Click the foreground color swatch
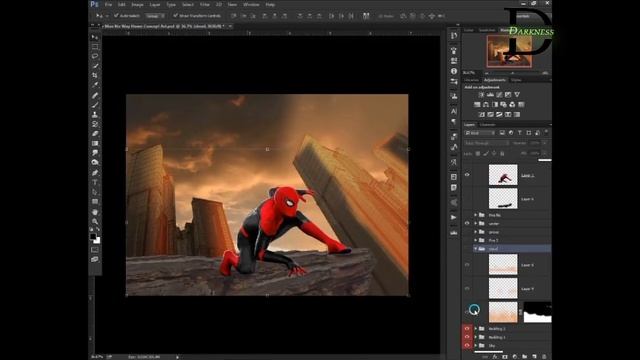Viewport: 640px width, 360px height. point(93,236)
